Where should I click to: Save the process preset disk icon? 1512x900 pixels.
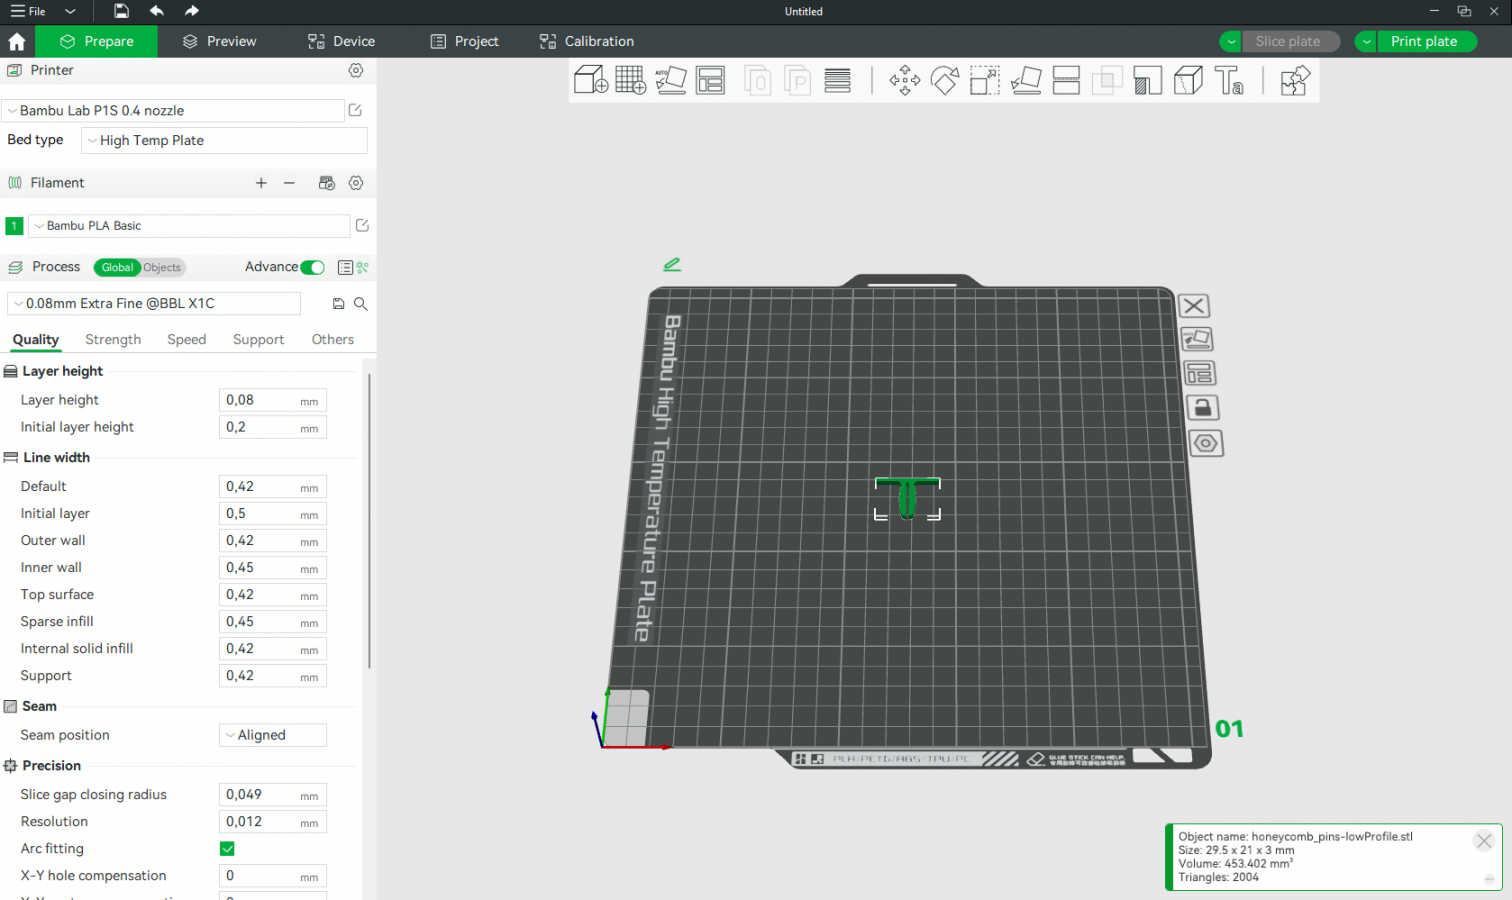point(338,304)
